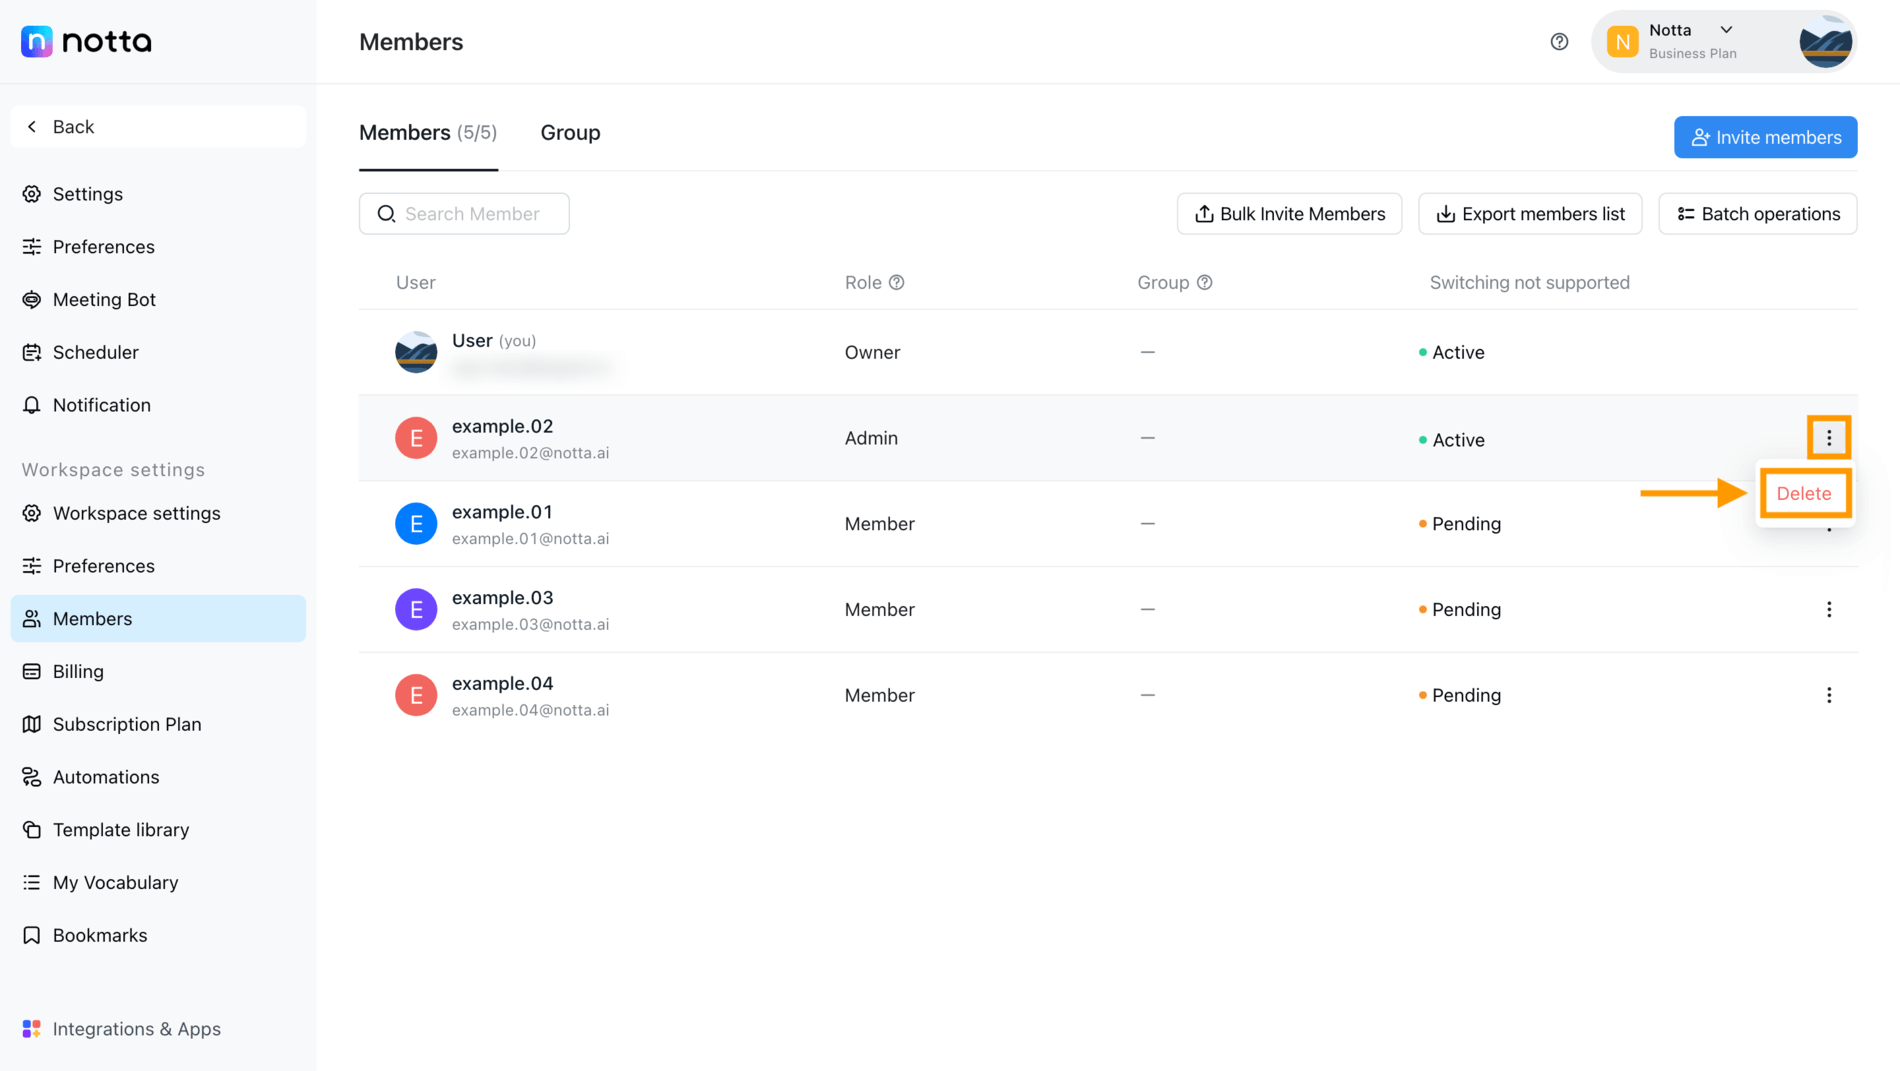Viewport: 1900px width, 1071px height.
Task: Open Template library
Action: point(121,830)
